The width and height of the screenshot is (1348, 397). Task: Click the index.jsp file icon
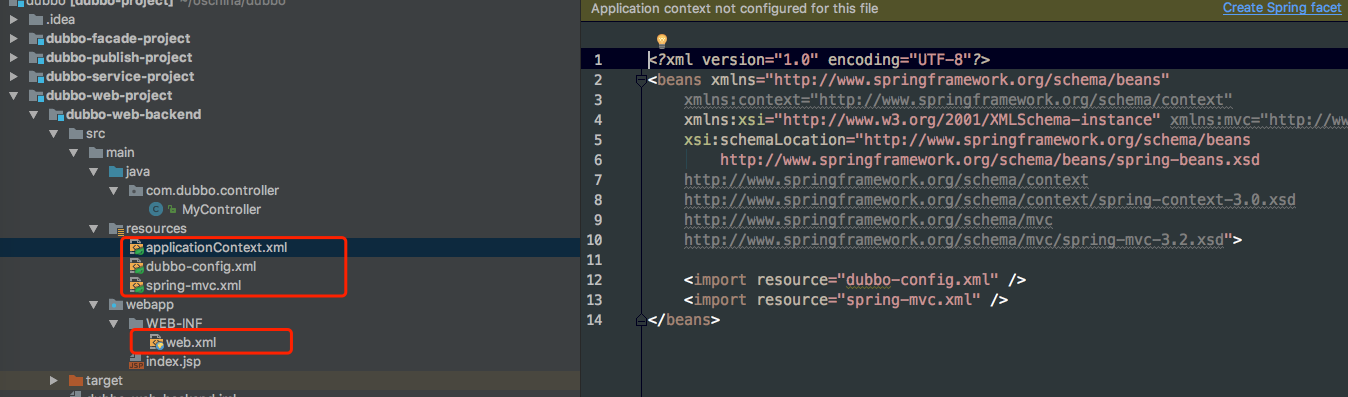click(x=137, y=362)
